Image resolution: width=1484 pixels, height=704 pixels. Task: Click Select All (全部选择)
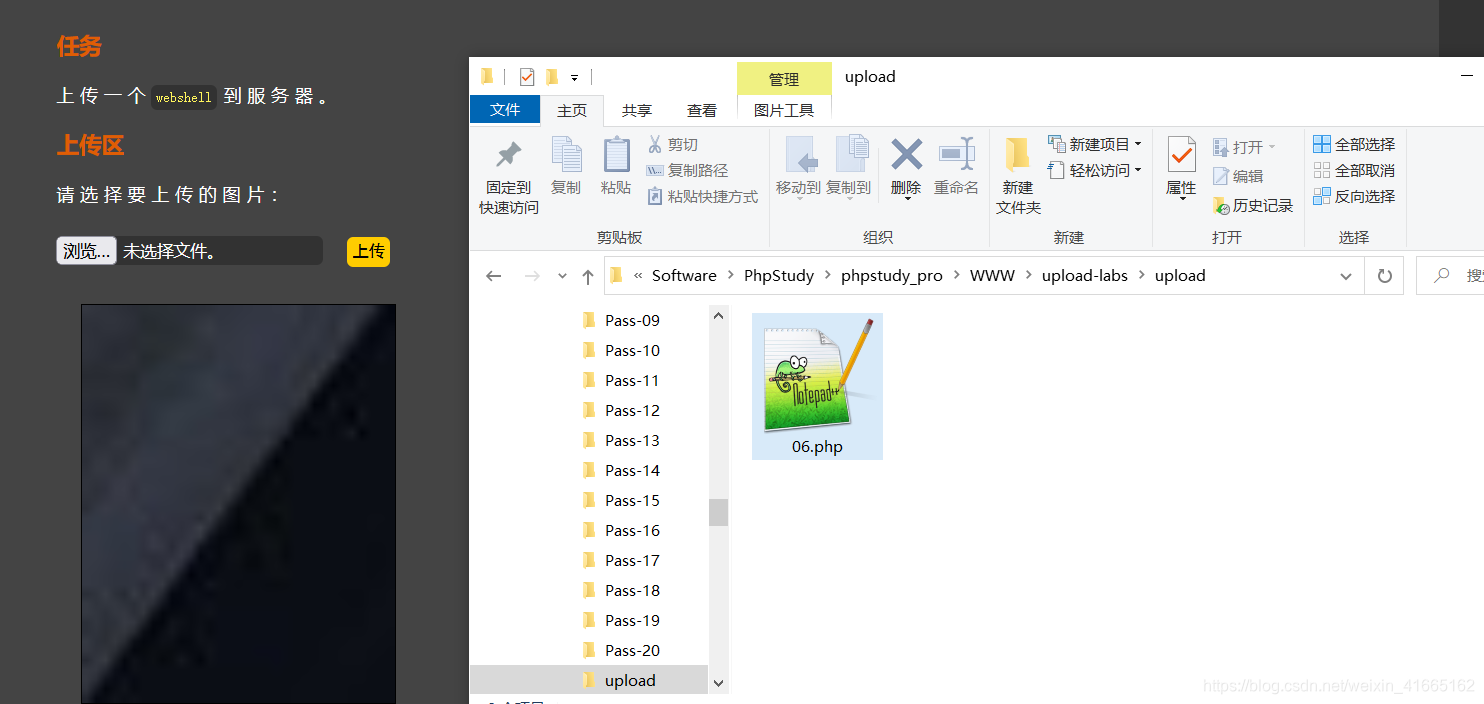click(x=1354, y=144)
